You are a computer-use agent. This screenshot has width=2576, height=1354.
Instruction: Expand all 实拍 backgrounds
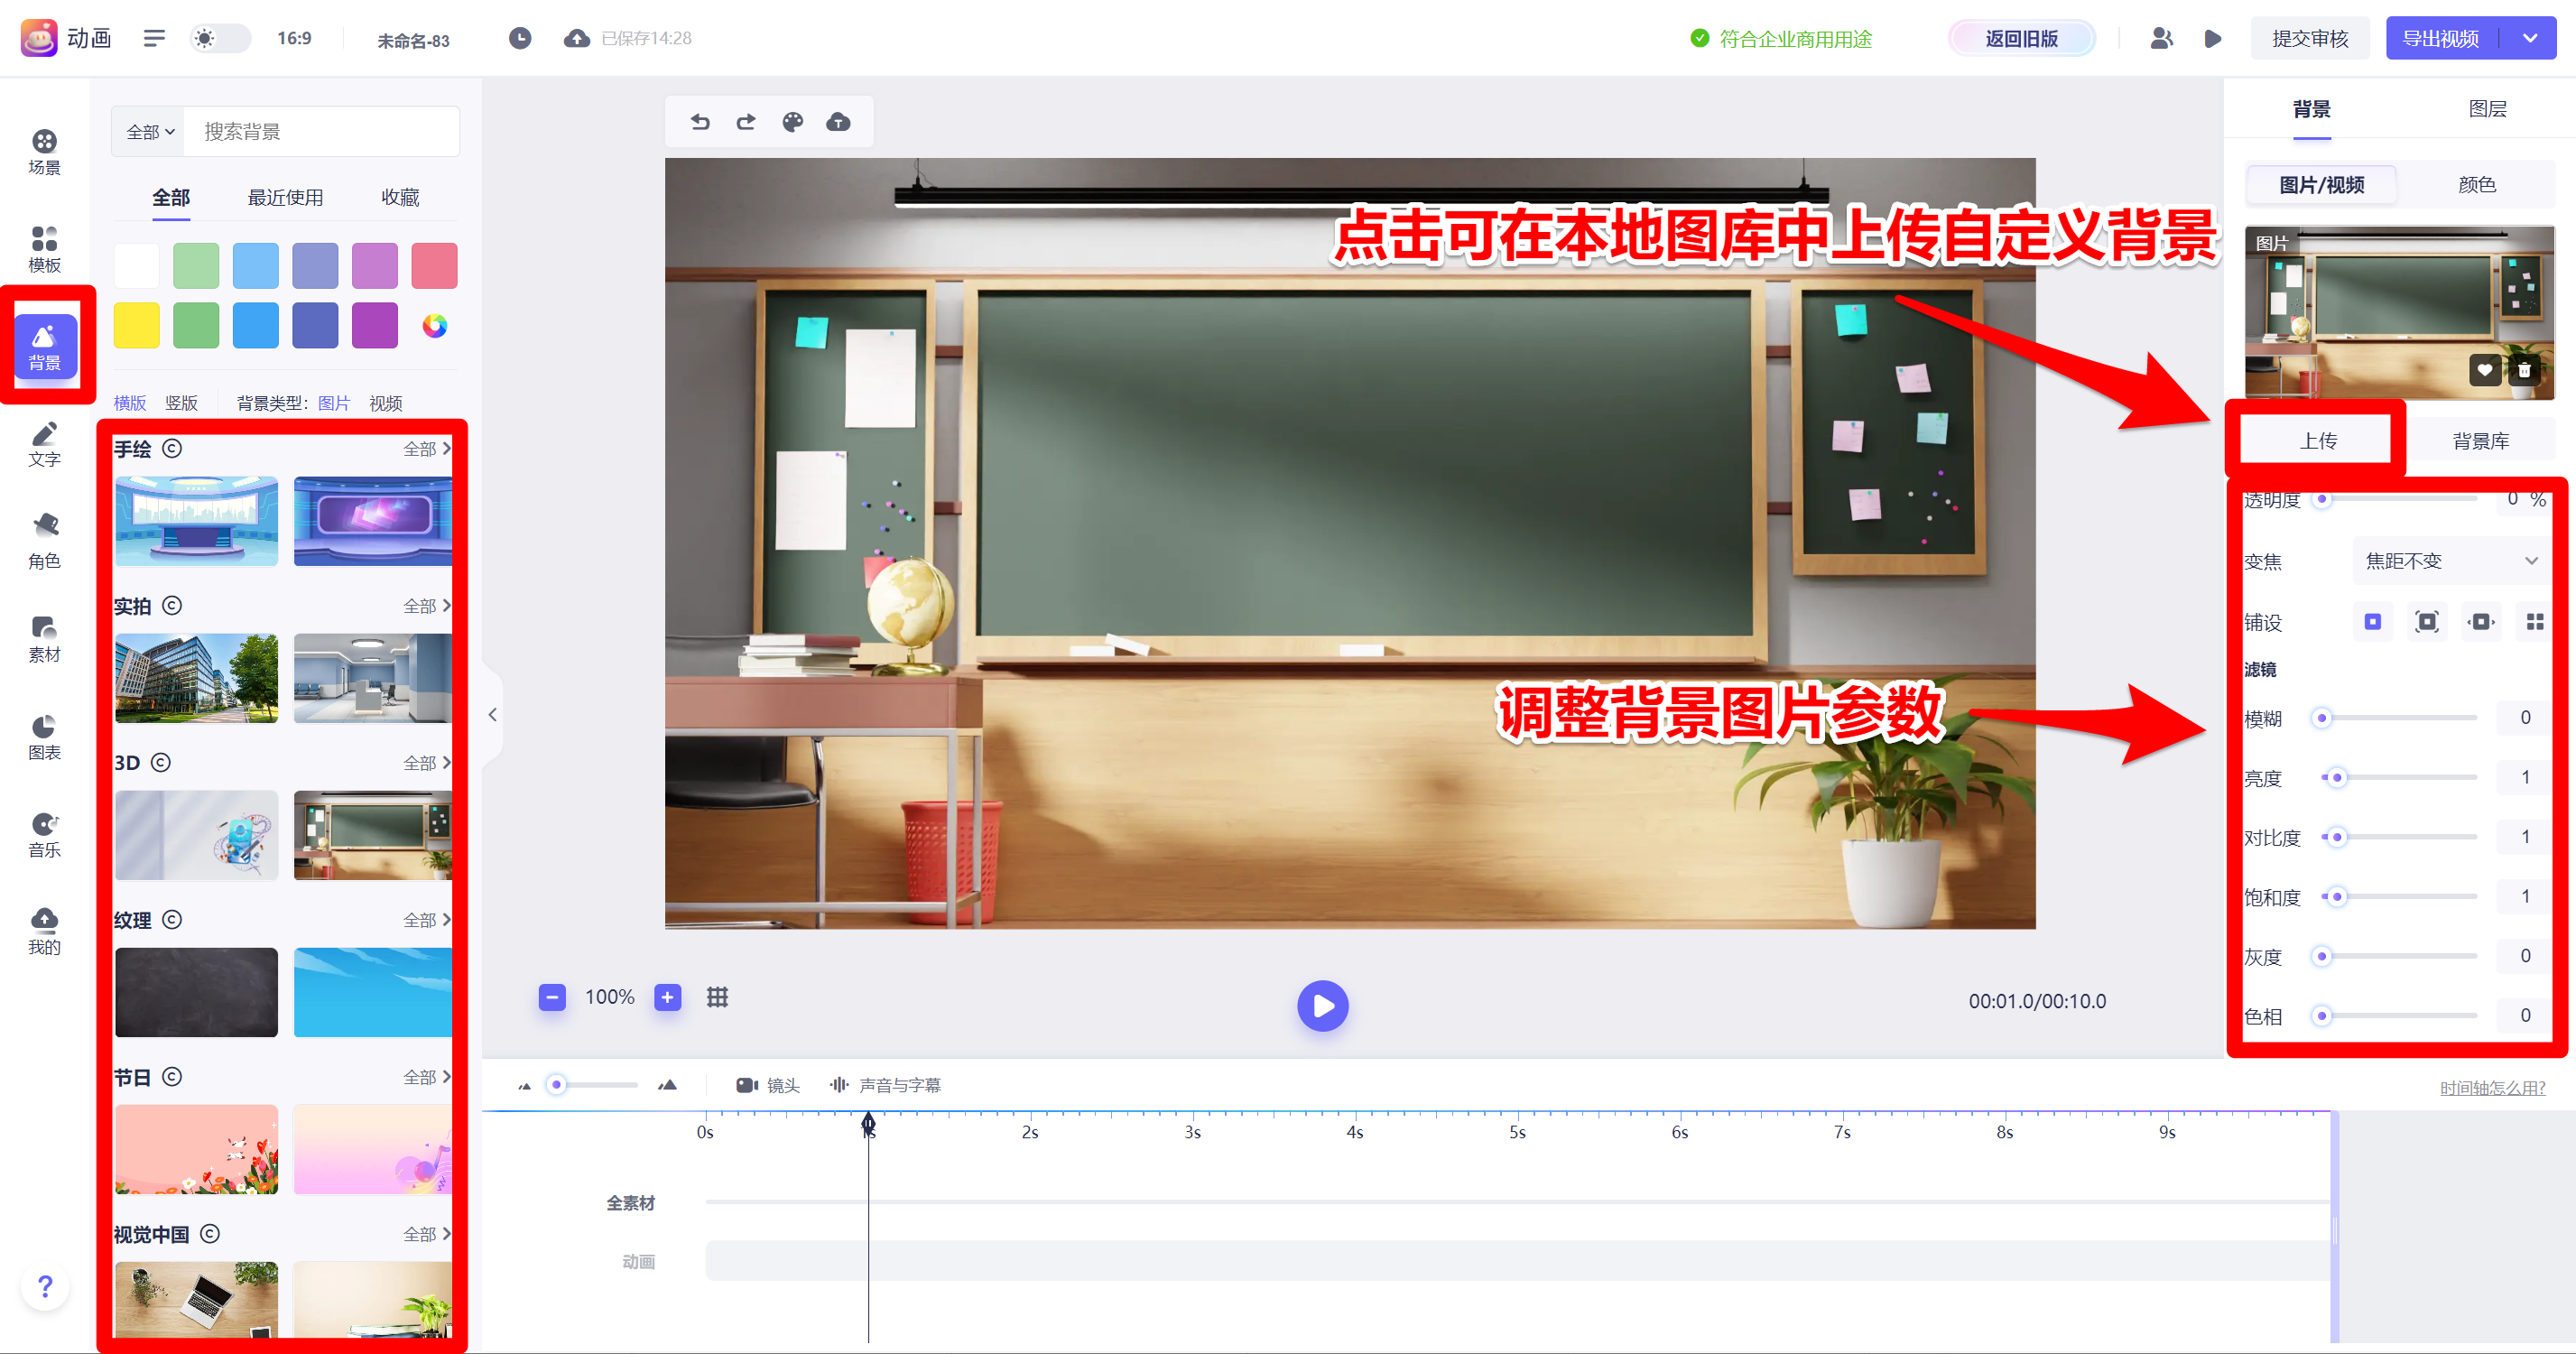coord(427,606)
